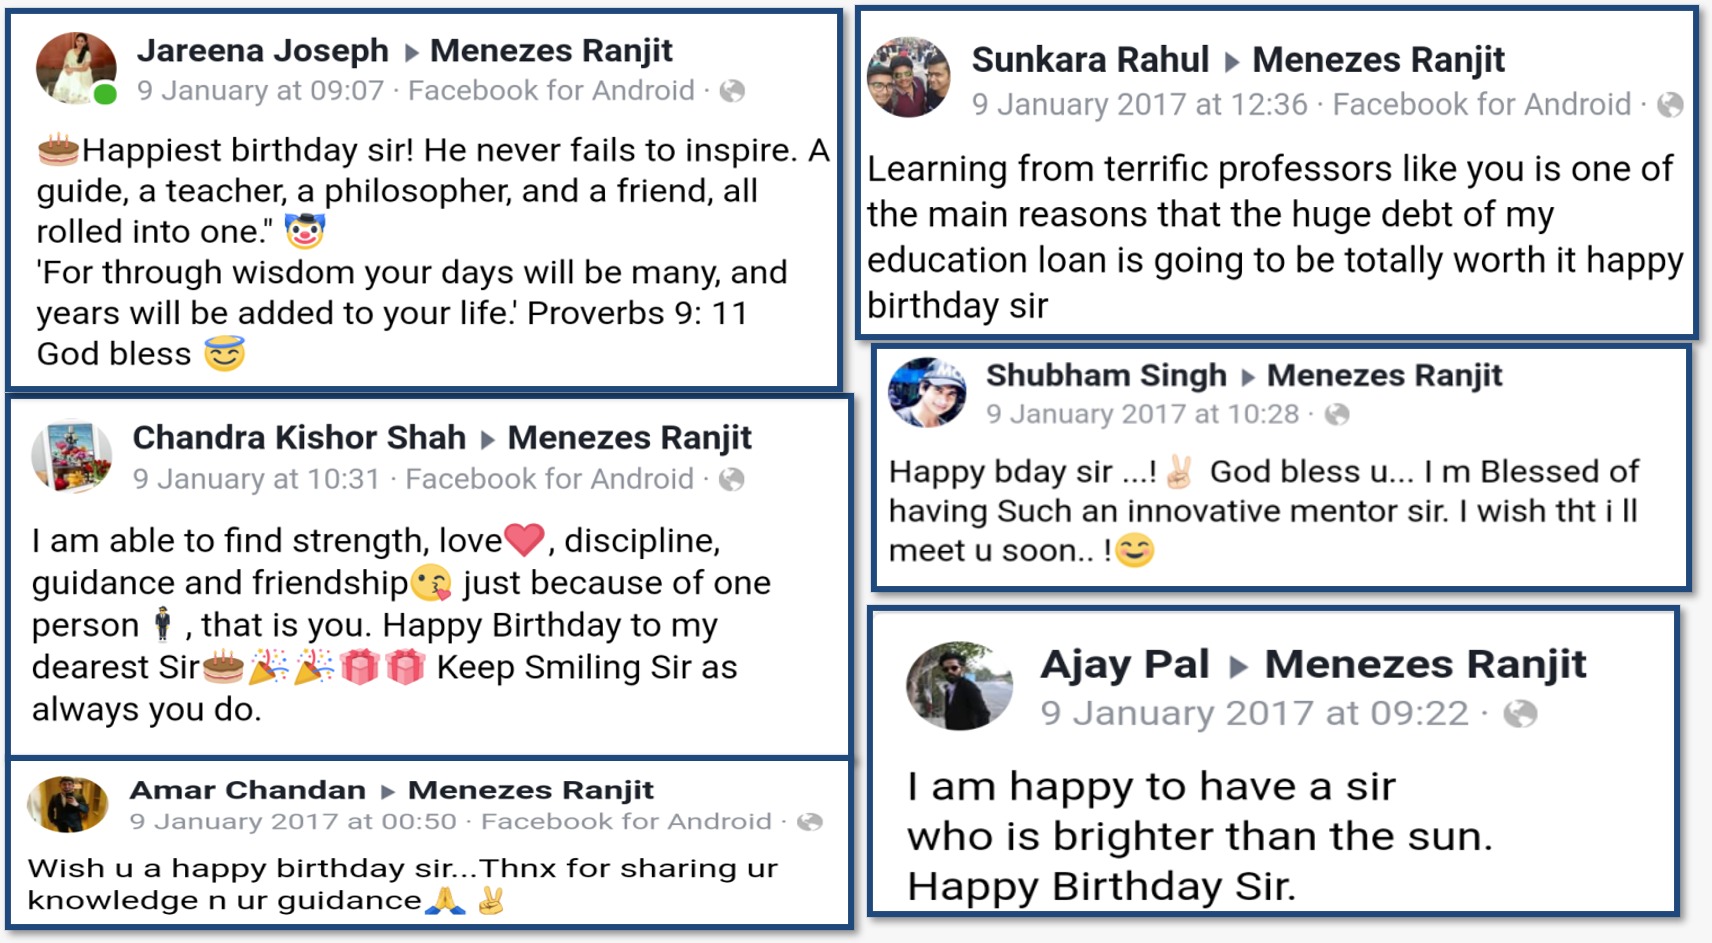
Task: Click the Ajay Pal name link
Action: pos(1124,664)
